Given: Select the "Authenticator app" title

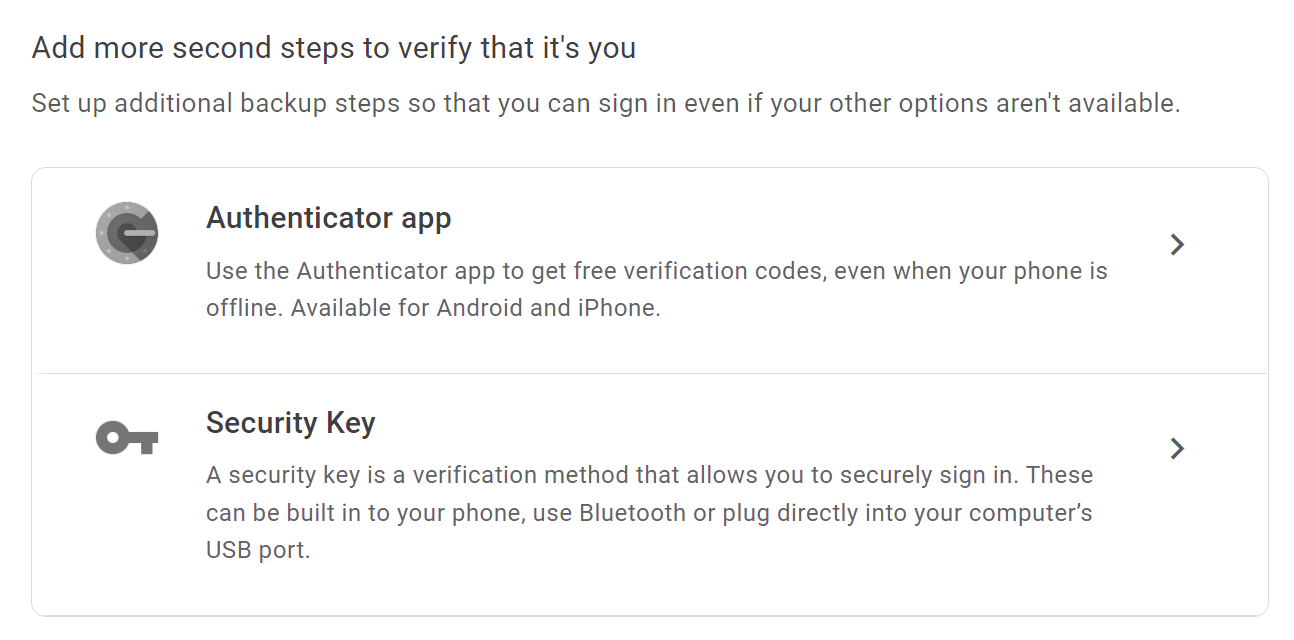Looking at the screenshot, I should pos(328,218).
